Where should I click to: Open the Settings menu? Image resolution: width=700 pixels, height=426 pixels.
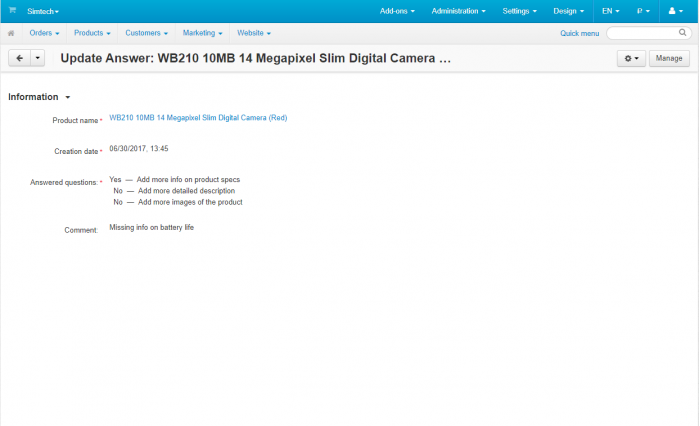pos(519,11)
